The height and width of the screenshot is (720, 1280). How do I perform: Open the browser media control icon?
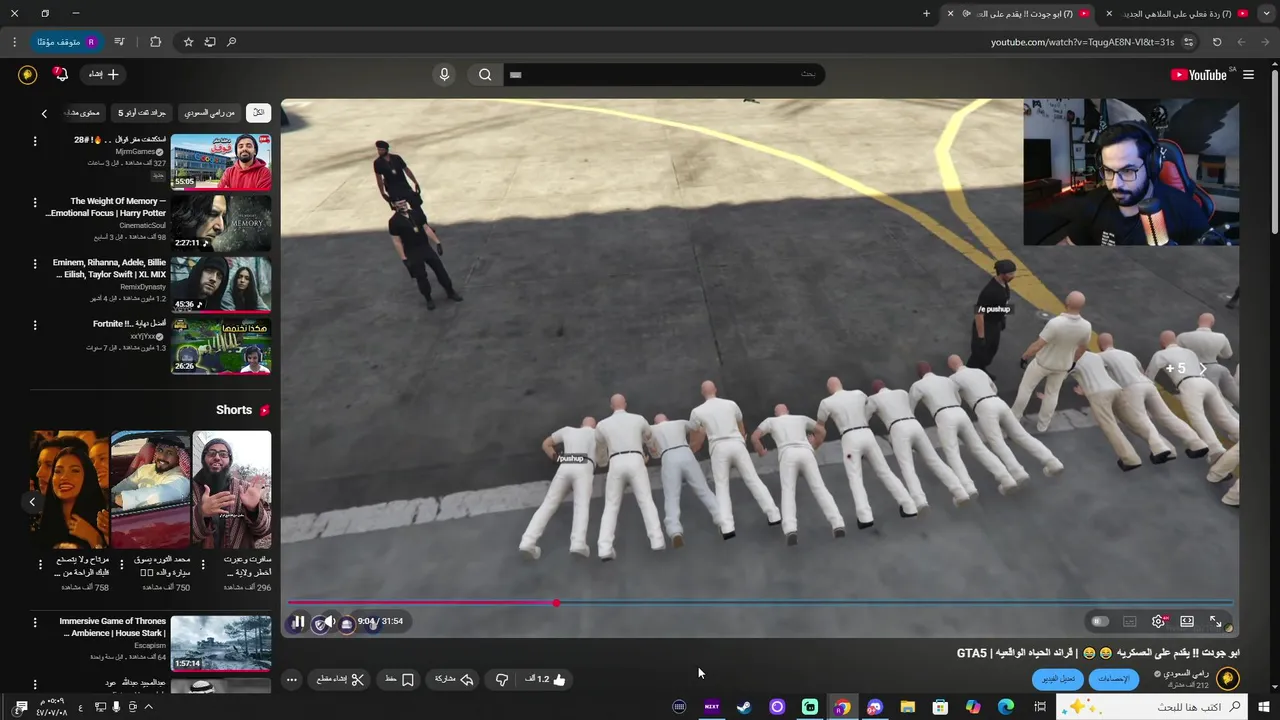pos(120,42)
